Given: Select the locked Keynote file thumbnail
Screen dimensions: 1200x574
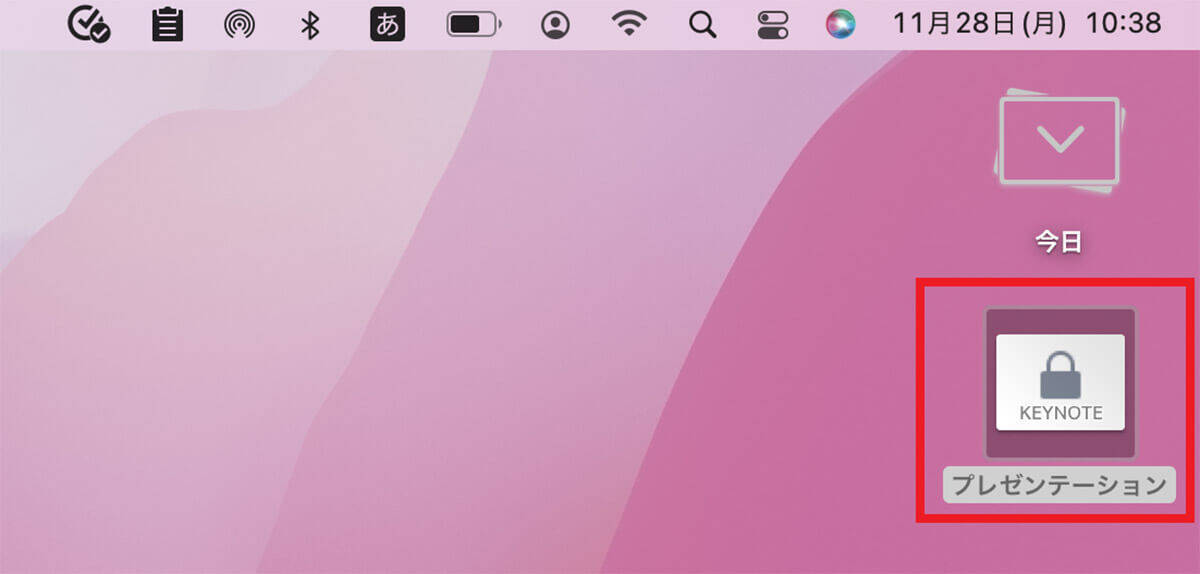Looking at the screenshot, I should click(1060, 383).
